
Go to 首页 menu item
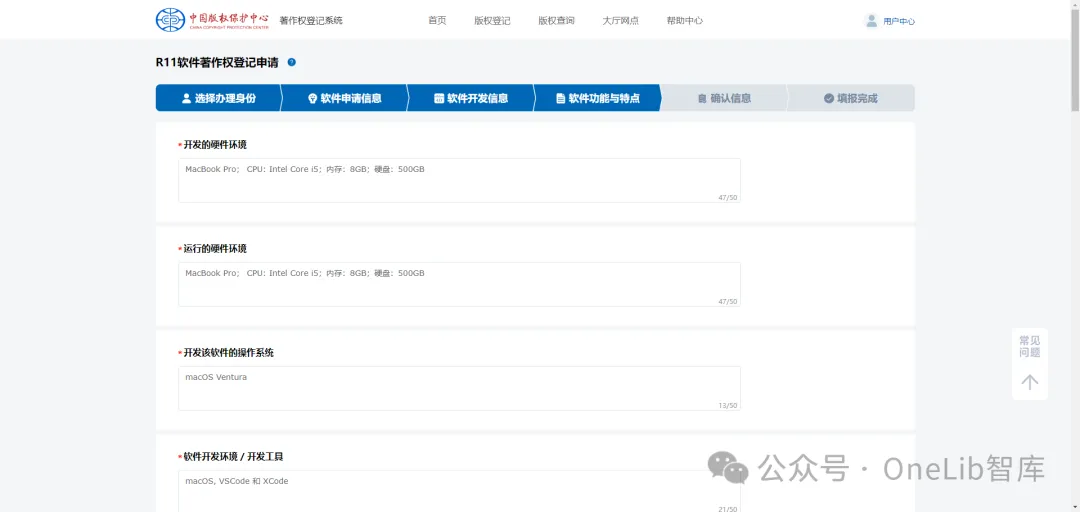coord(437,21)
